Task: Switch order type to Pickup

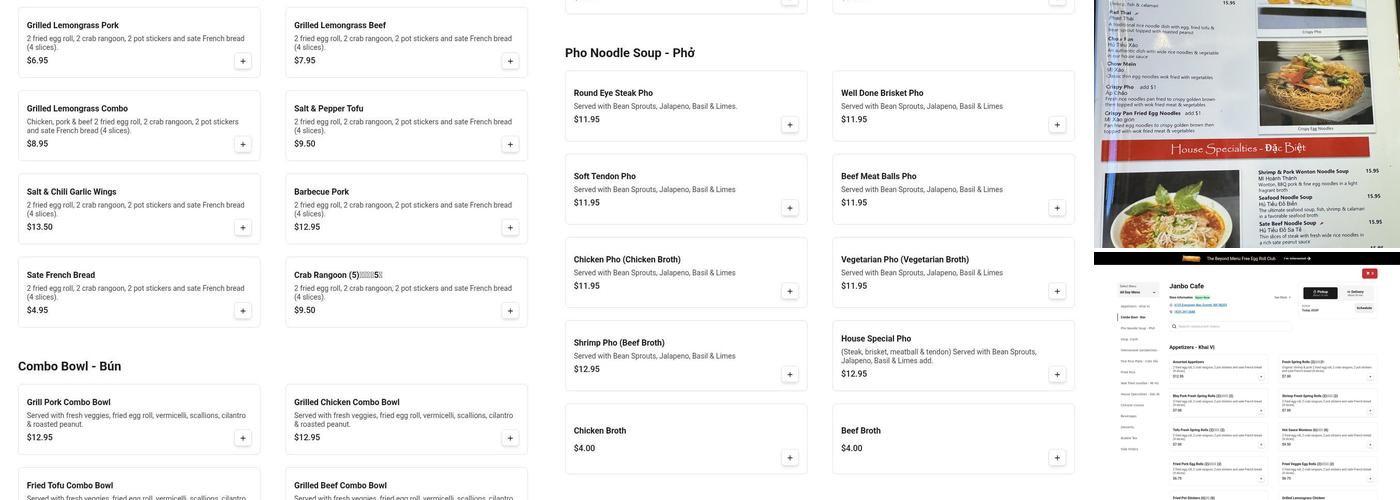Action: click(1319, 293)
